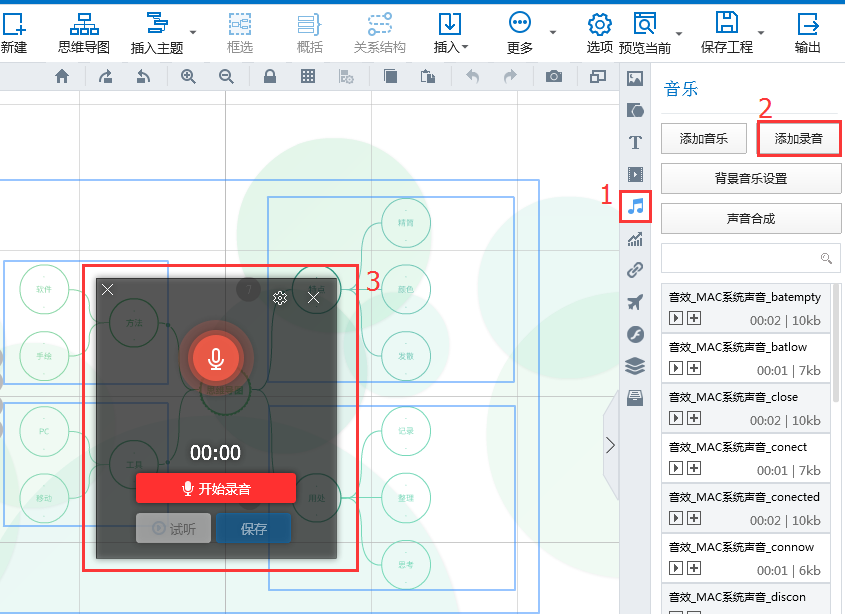
Task: Open recording settings gear in the dialog
Action: [280, 298]
